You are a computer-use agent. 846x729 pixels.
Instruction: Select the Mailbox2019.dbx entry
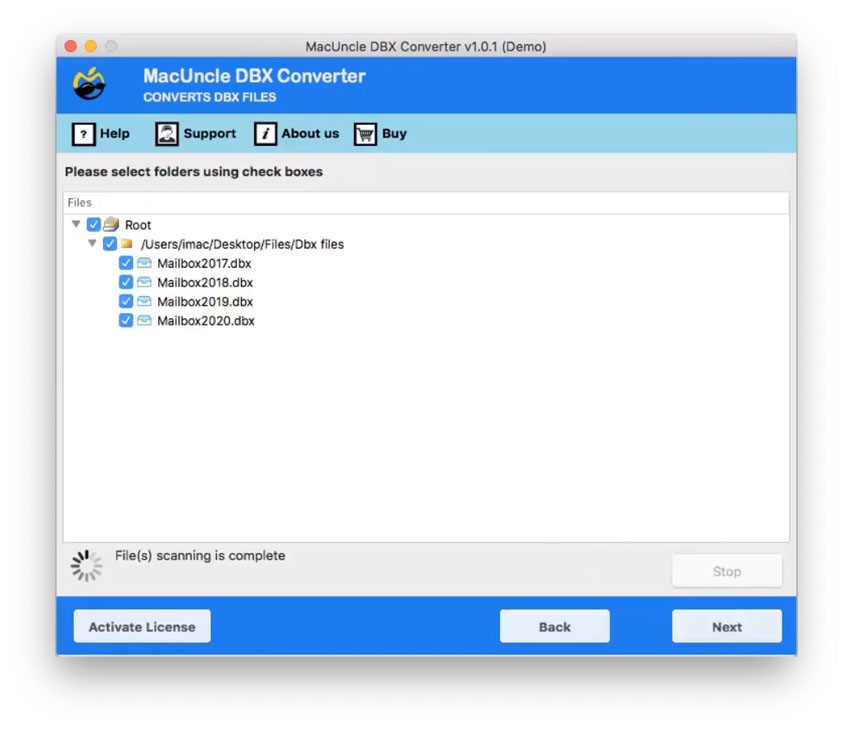coord(206,301)
